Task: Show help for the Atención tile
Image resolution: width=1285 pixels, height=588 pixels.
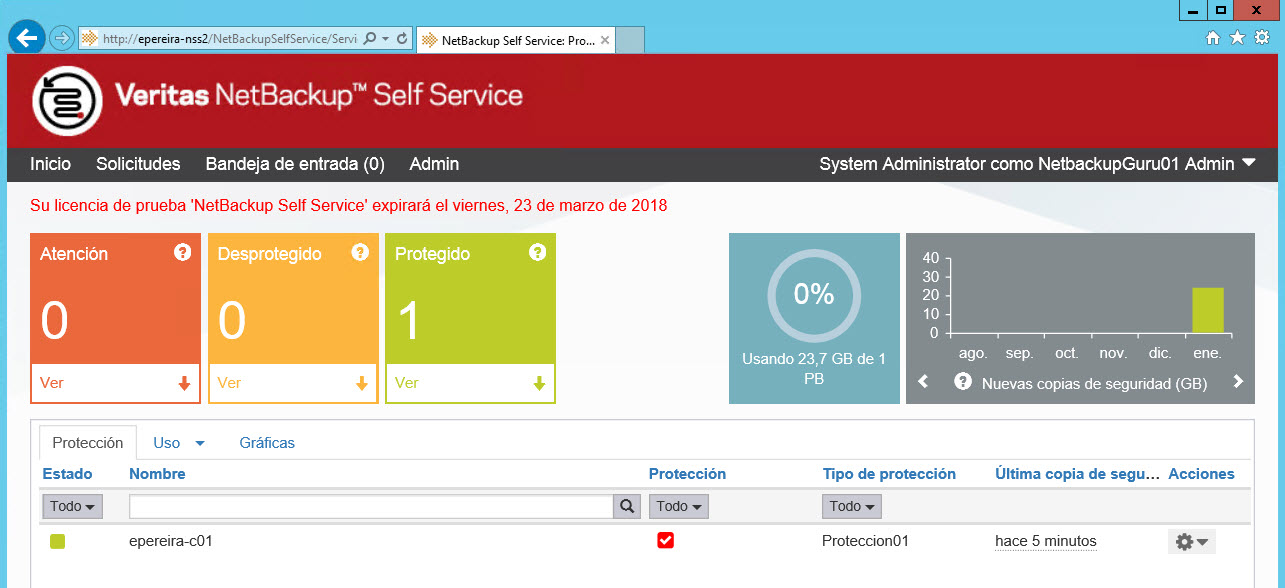Action: tap(182, 252)
